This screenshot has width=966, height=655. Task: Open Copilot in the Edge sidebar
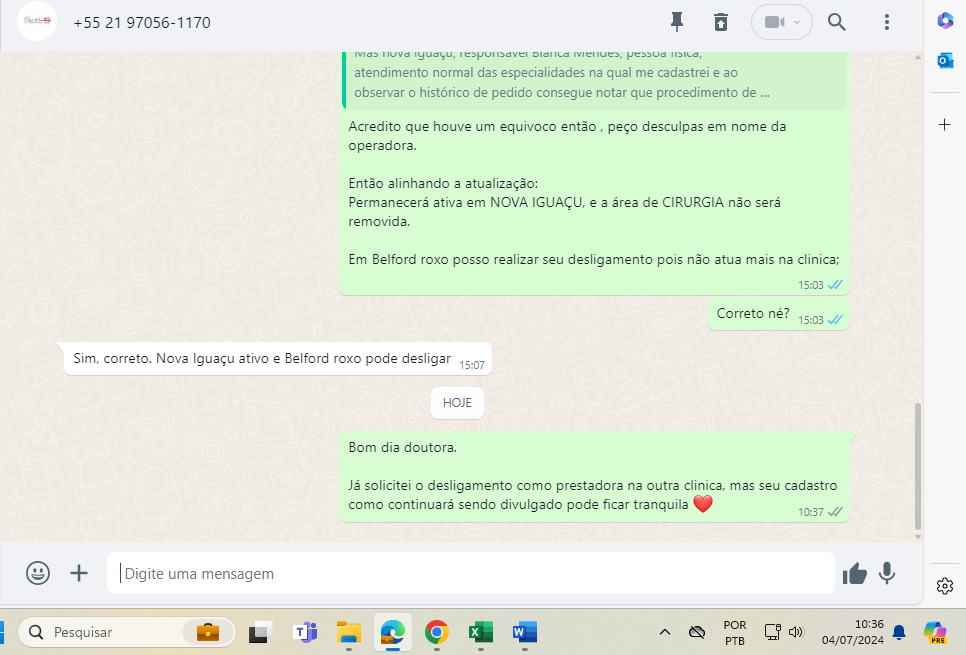click(x=944, y=21)
